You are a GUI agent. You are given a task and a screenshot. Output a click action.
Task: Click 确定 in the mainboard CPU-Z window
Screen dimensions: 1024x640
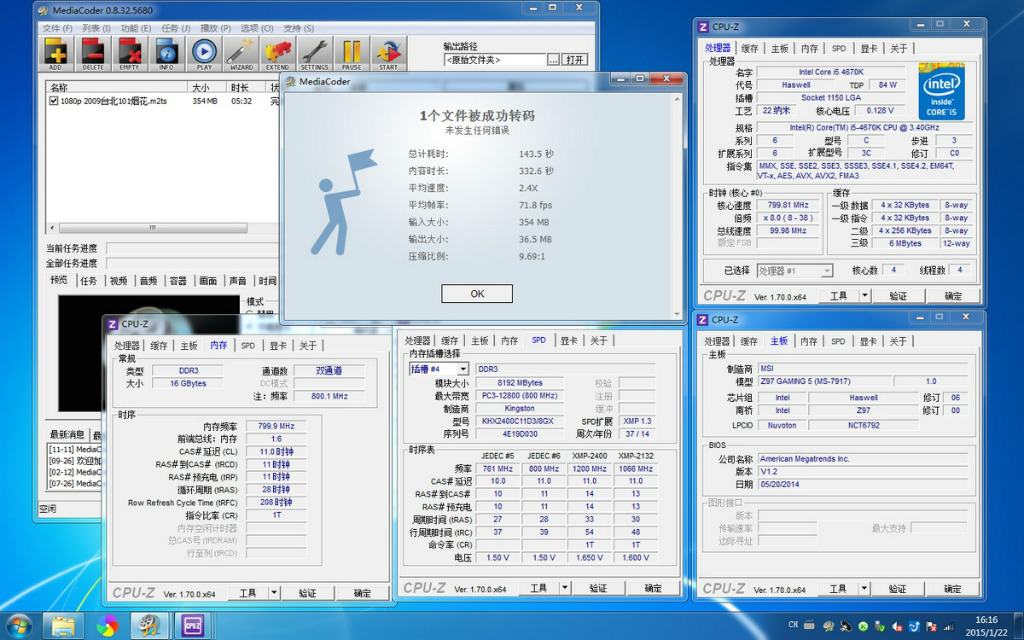tap(953, 588)
